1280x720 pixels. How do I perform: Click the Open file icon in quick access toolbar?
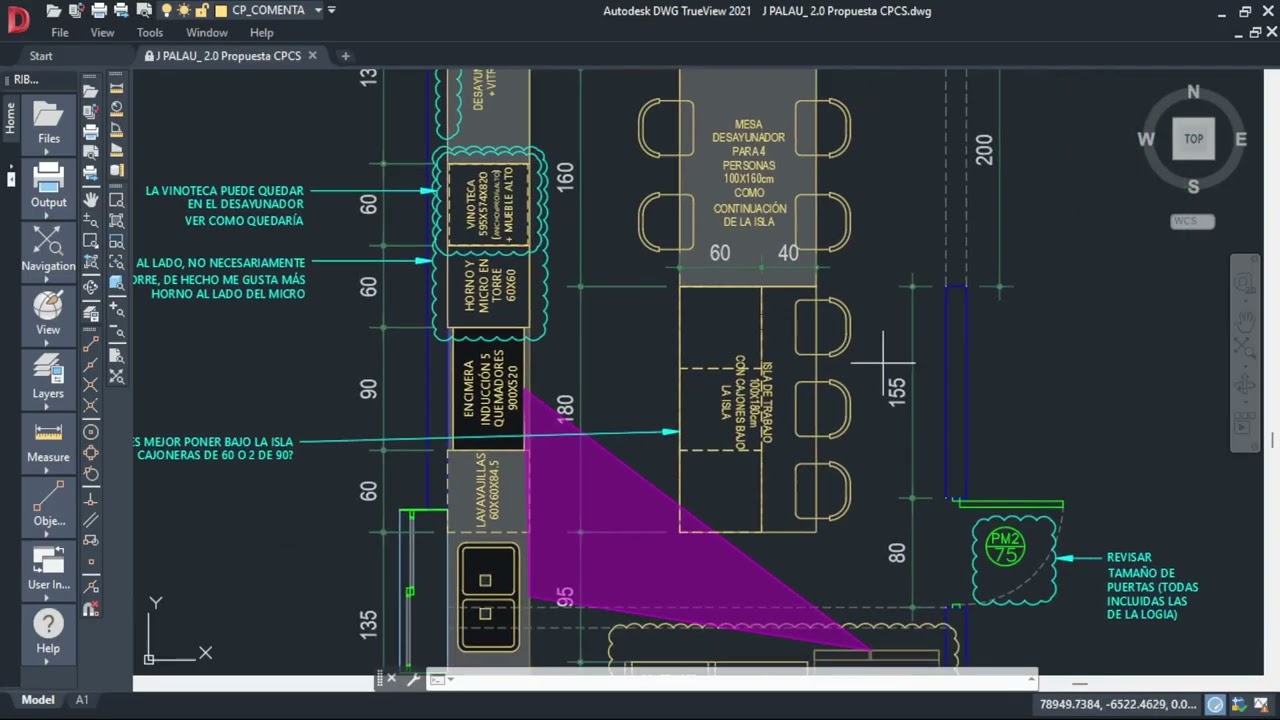point(54,10)
